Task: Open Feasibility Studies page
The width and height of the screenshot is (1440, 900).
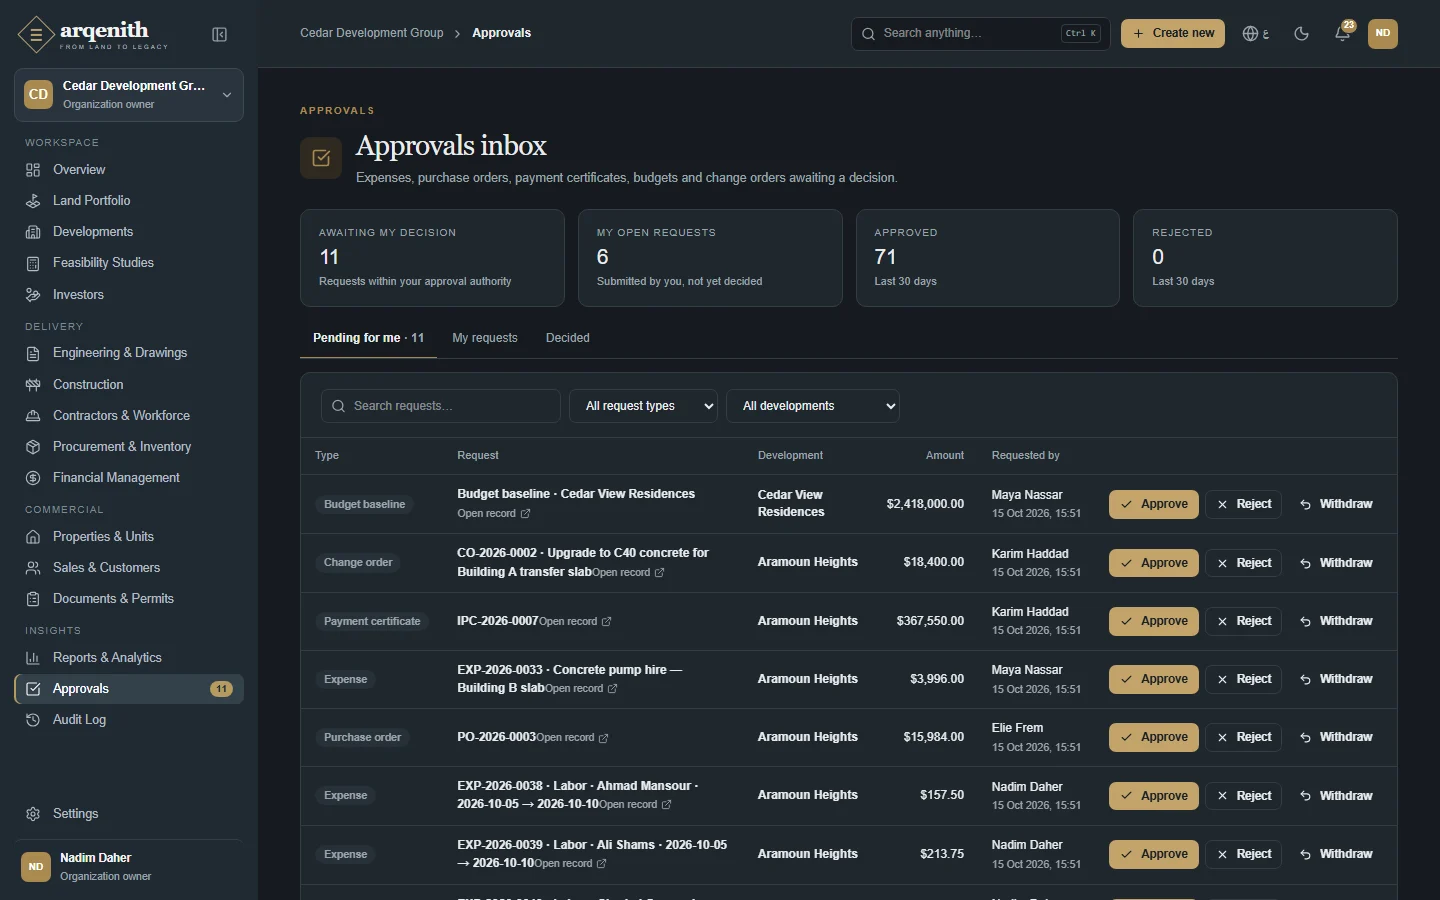Action: point(129,263)
